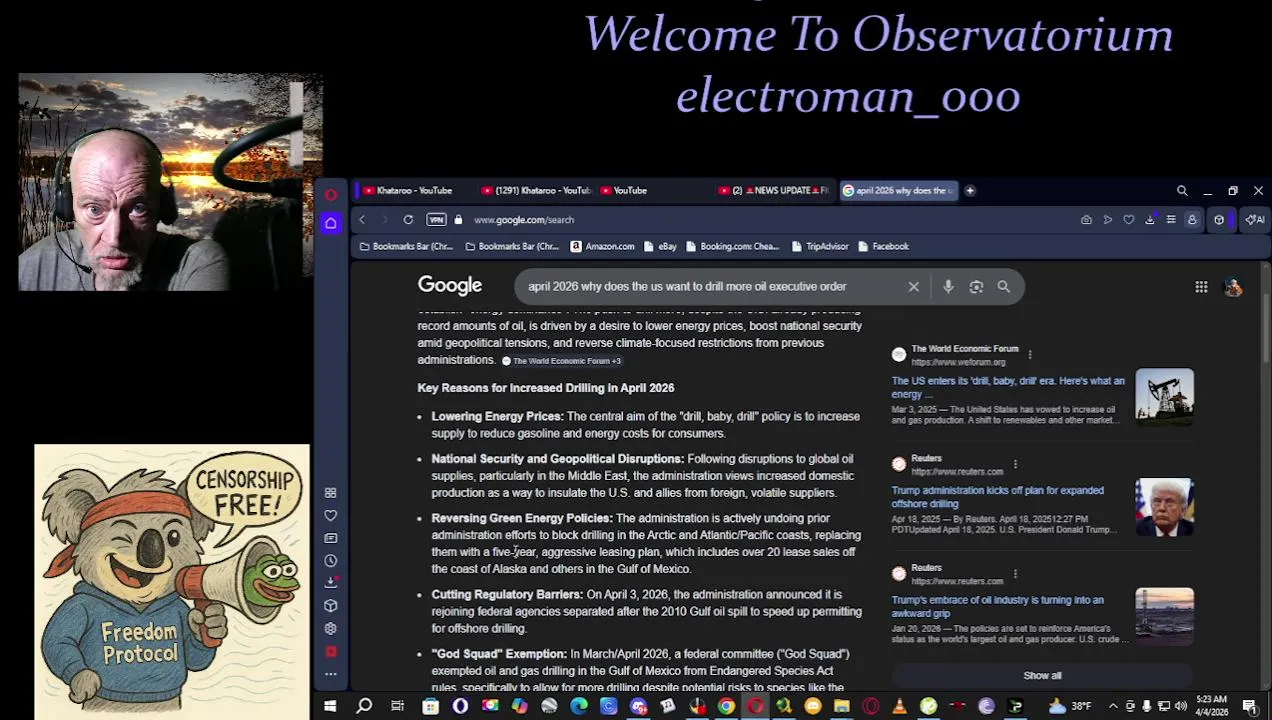Open the taskbar clock showing 5:23 AM
1272x720 pixels.
click(1212, 706)
